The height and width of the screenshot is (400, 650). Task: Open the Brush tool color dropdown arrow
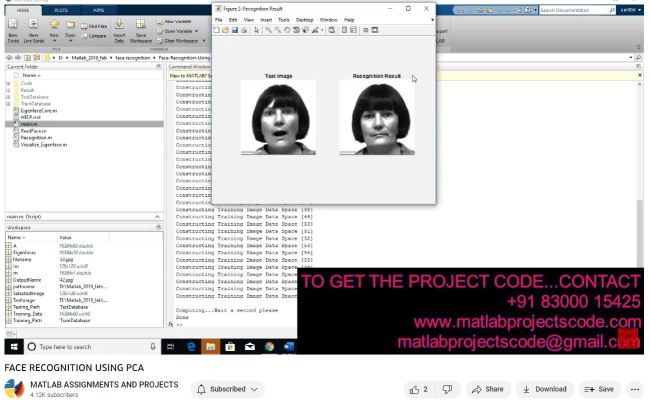click(322, 30)
